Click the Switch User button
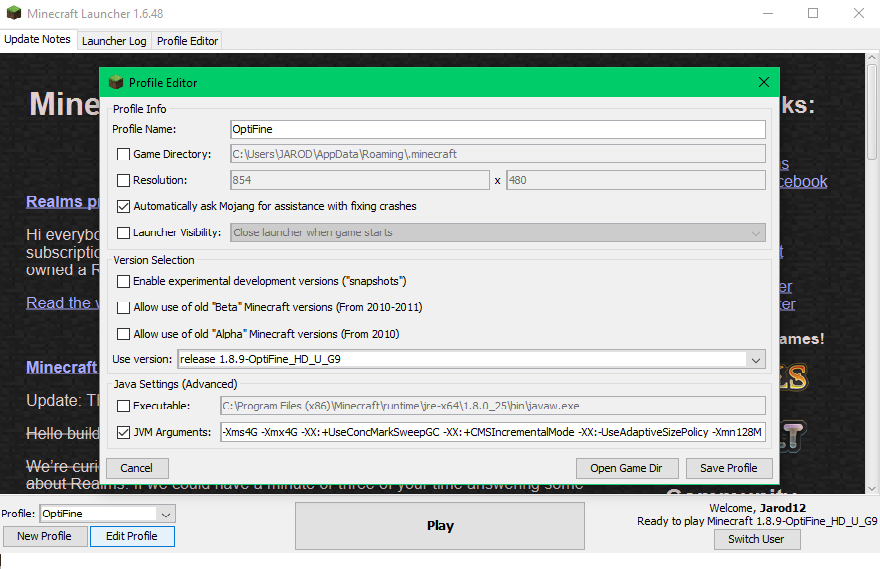880x569 pixels. click(756, 539)
